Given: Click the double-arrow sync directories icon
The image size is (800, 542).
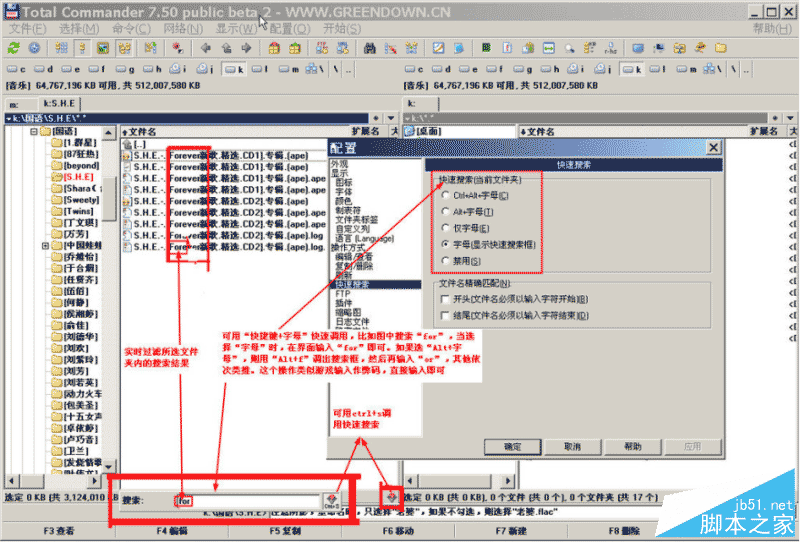Looking at the screenshot, I should tap(548, 48).
